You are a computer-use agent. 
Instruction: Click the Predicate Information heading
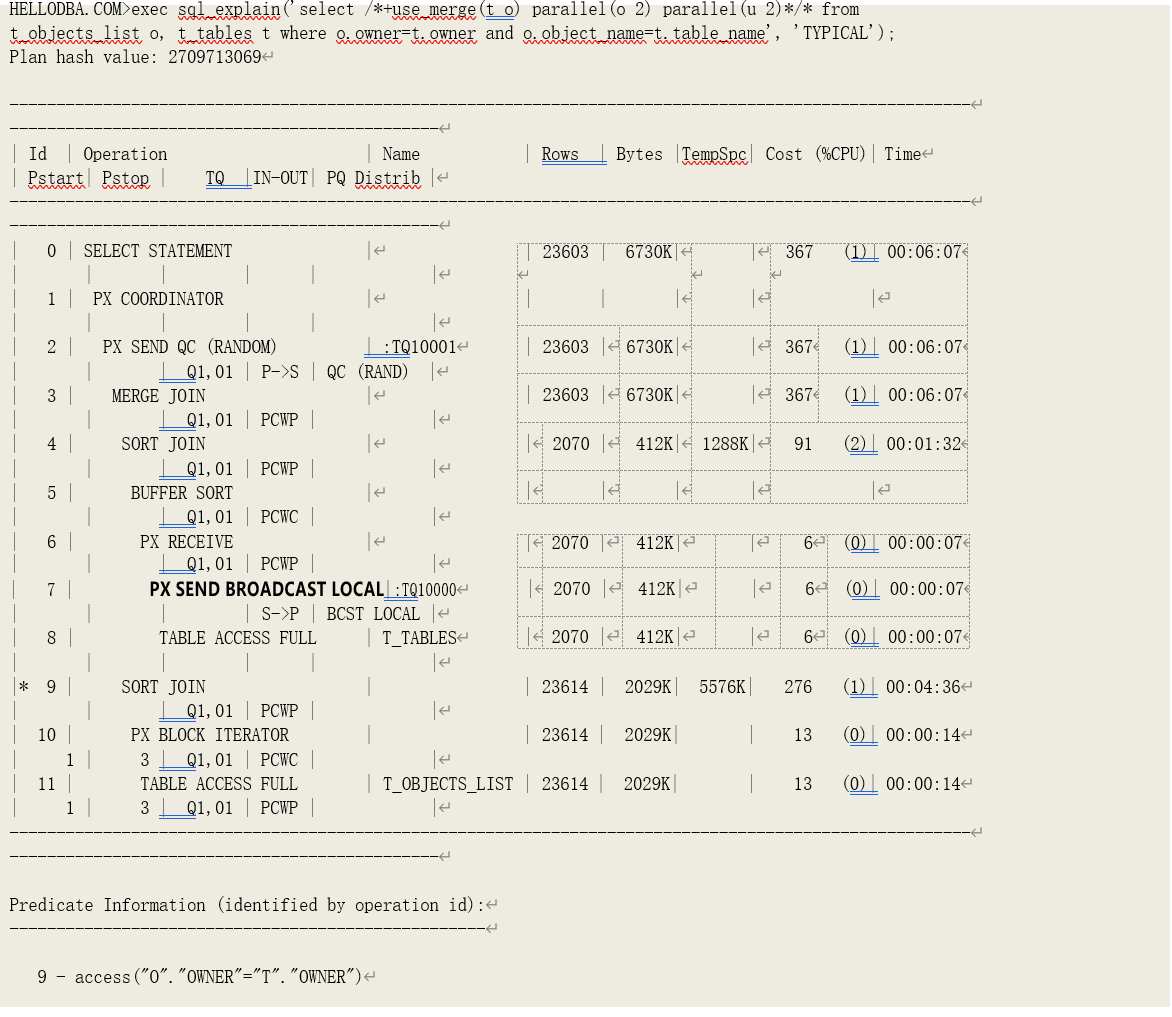(x=246, y=905)
